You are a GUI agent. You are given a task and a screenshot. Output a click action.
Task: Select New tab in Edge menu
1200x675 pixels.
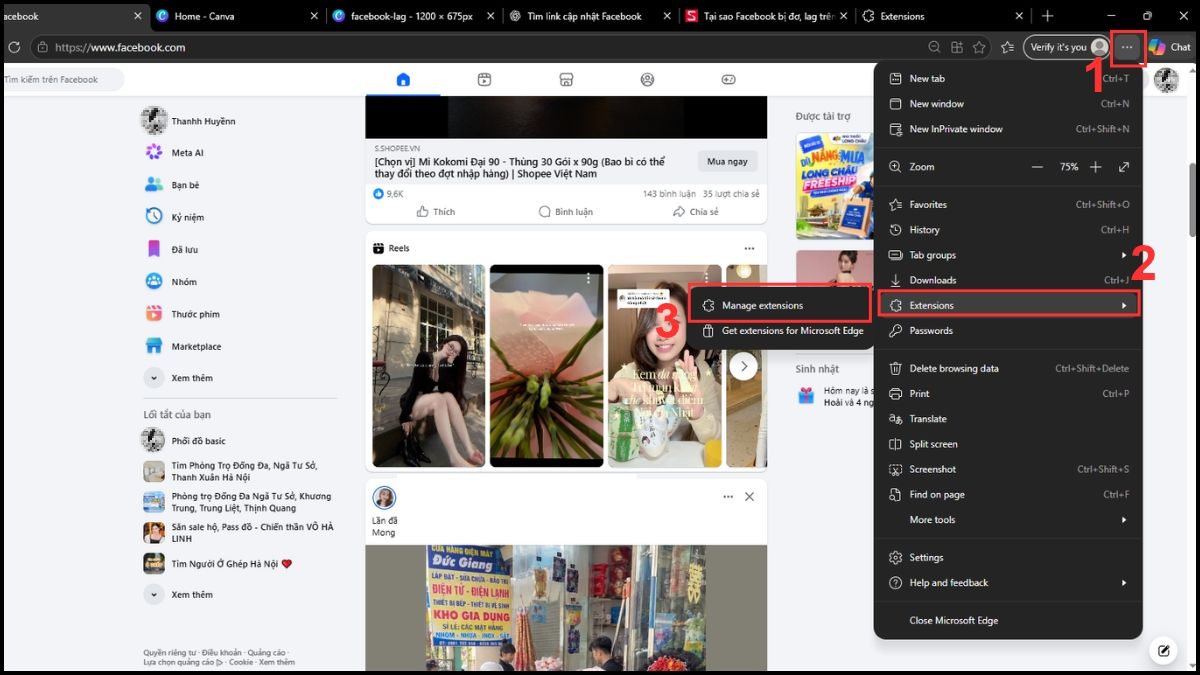[1008, 78]
